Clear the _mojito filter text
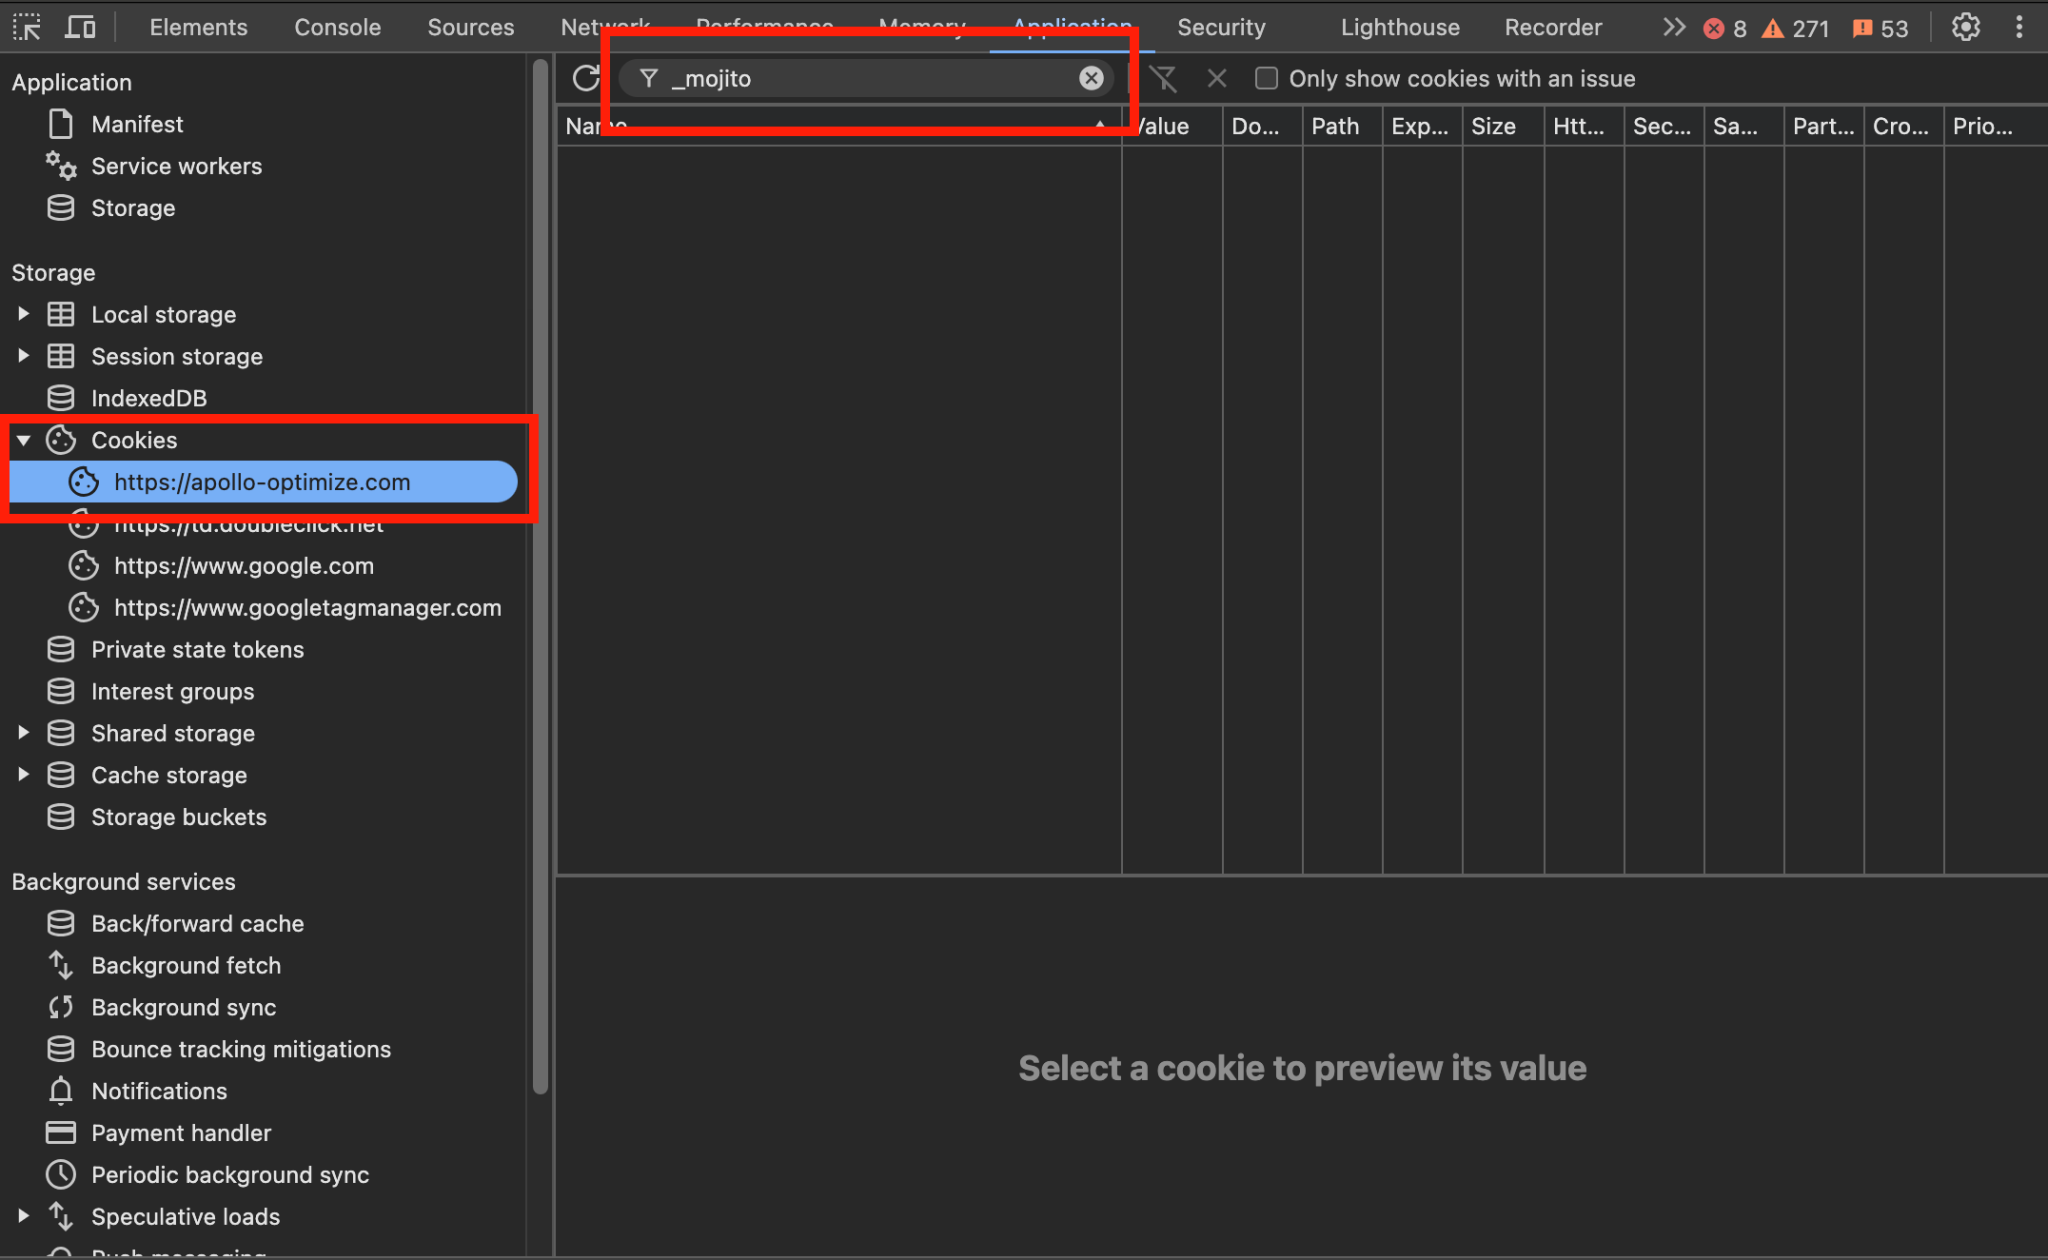 (x=1091, y=78)
